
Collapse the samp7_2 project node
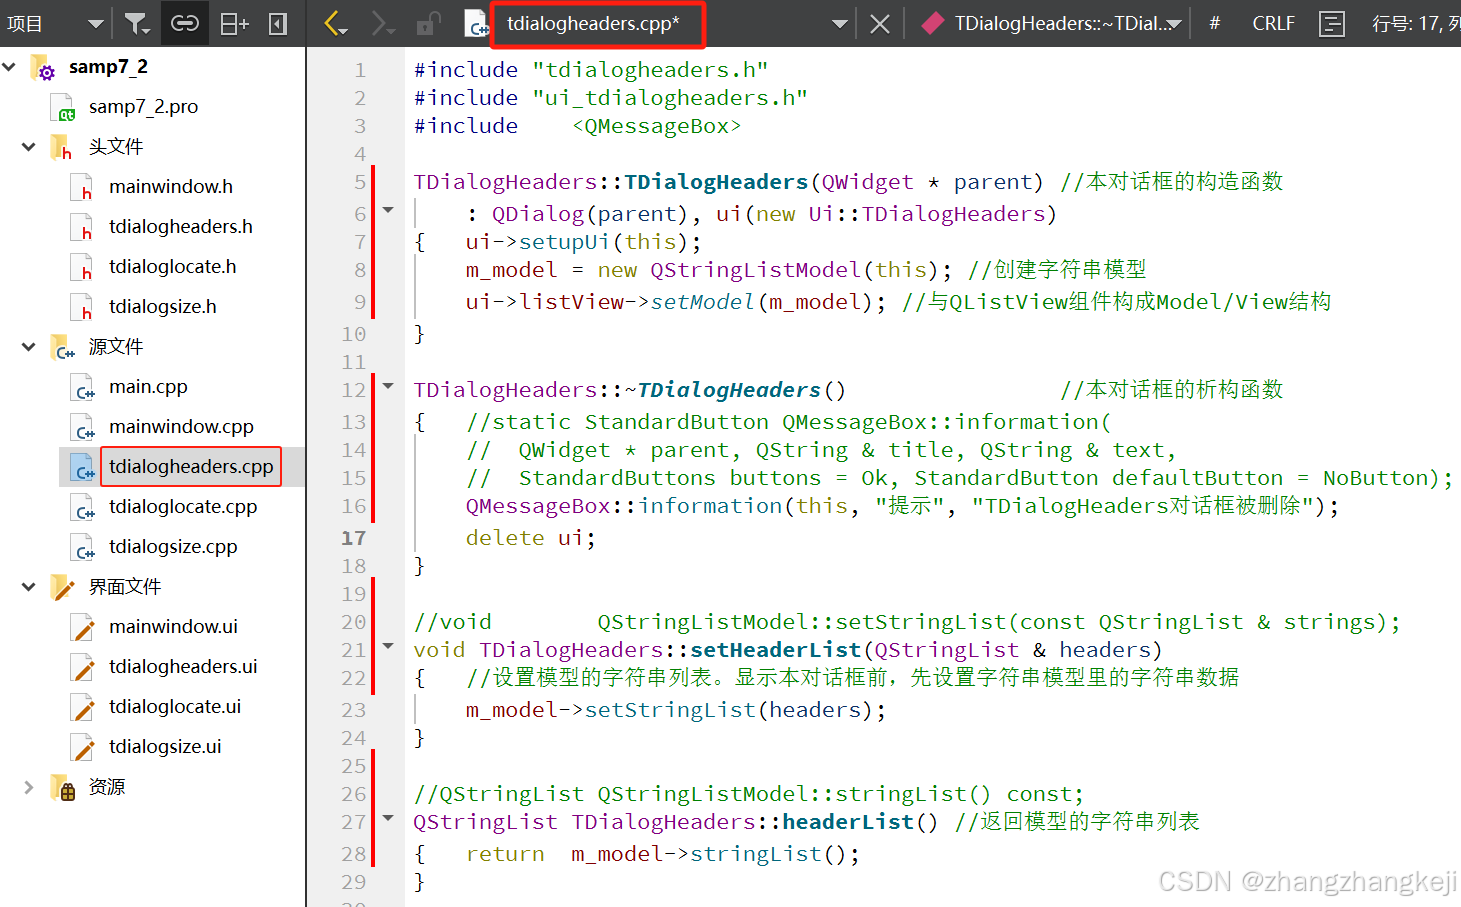(x=10, y=67)
